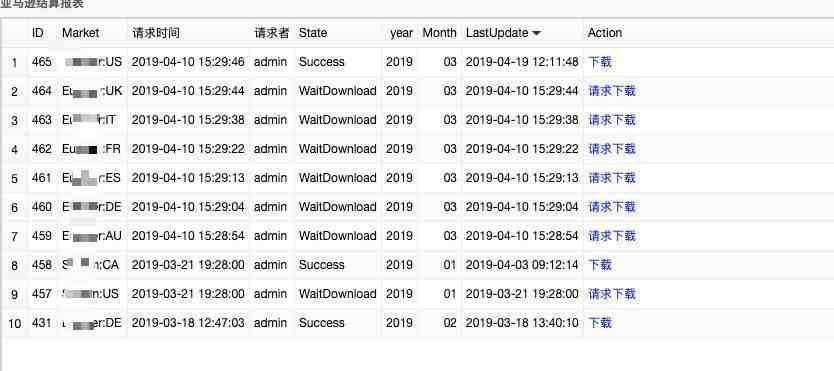The width and height of the screenshot is (834, 371).
Task: Click the 请求时间 column header
Action: (x=156, y=33)
